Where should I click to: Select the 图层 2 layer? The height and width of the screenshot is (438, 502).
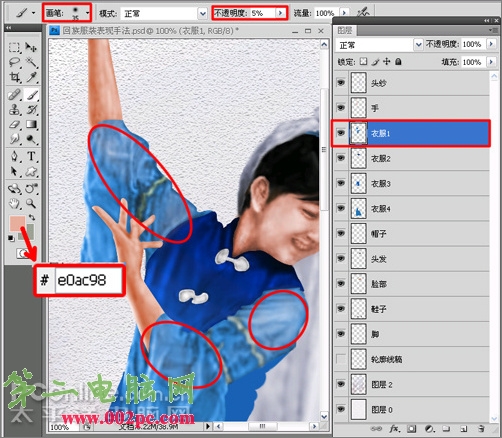pos(412,384)
